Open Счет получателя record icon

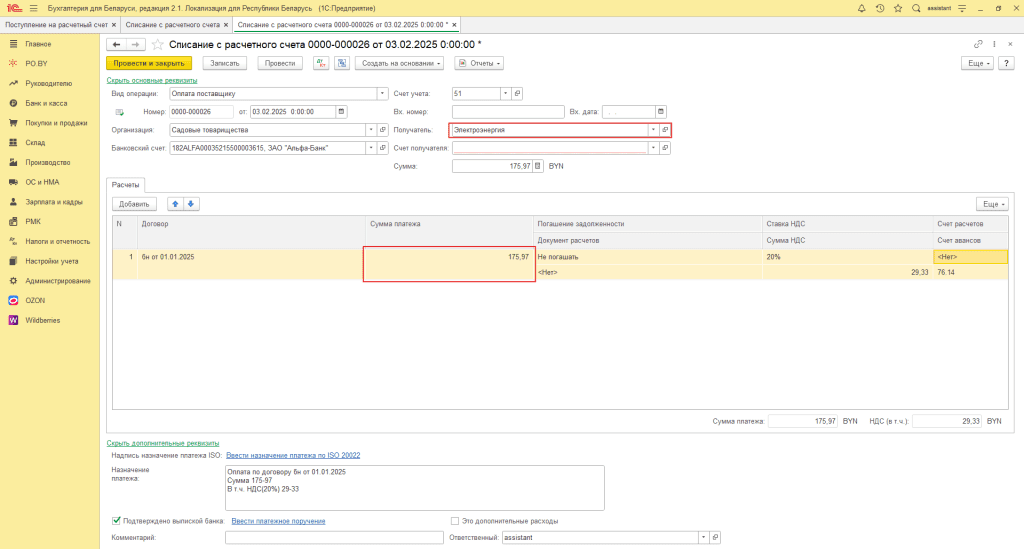665,148
